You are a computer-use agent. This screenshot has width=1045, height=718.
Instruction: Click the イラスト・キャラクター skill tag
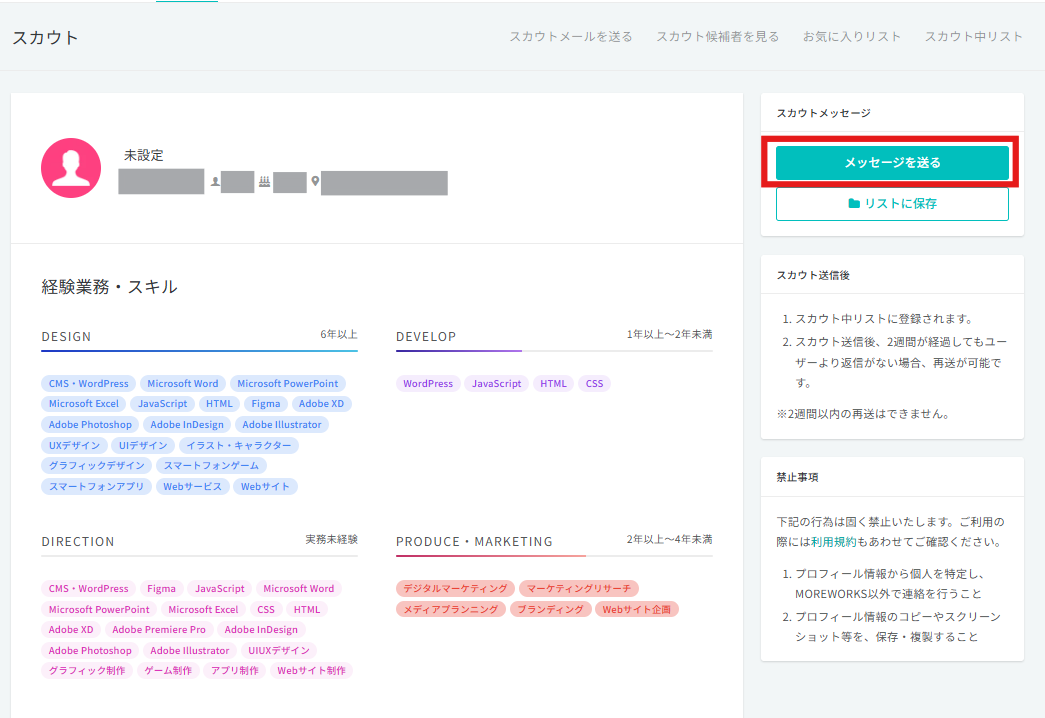click(x=239, y=445)
